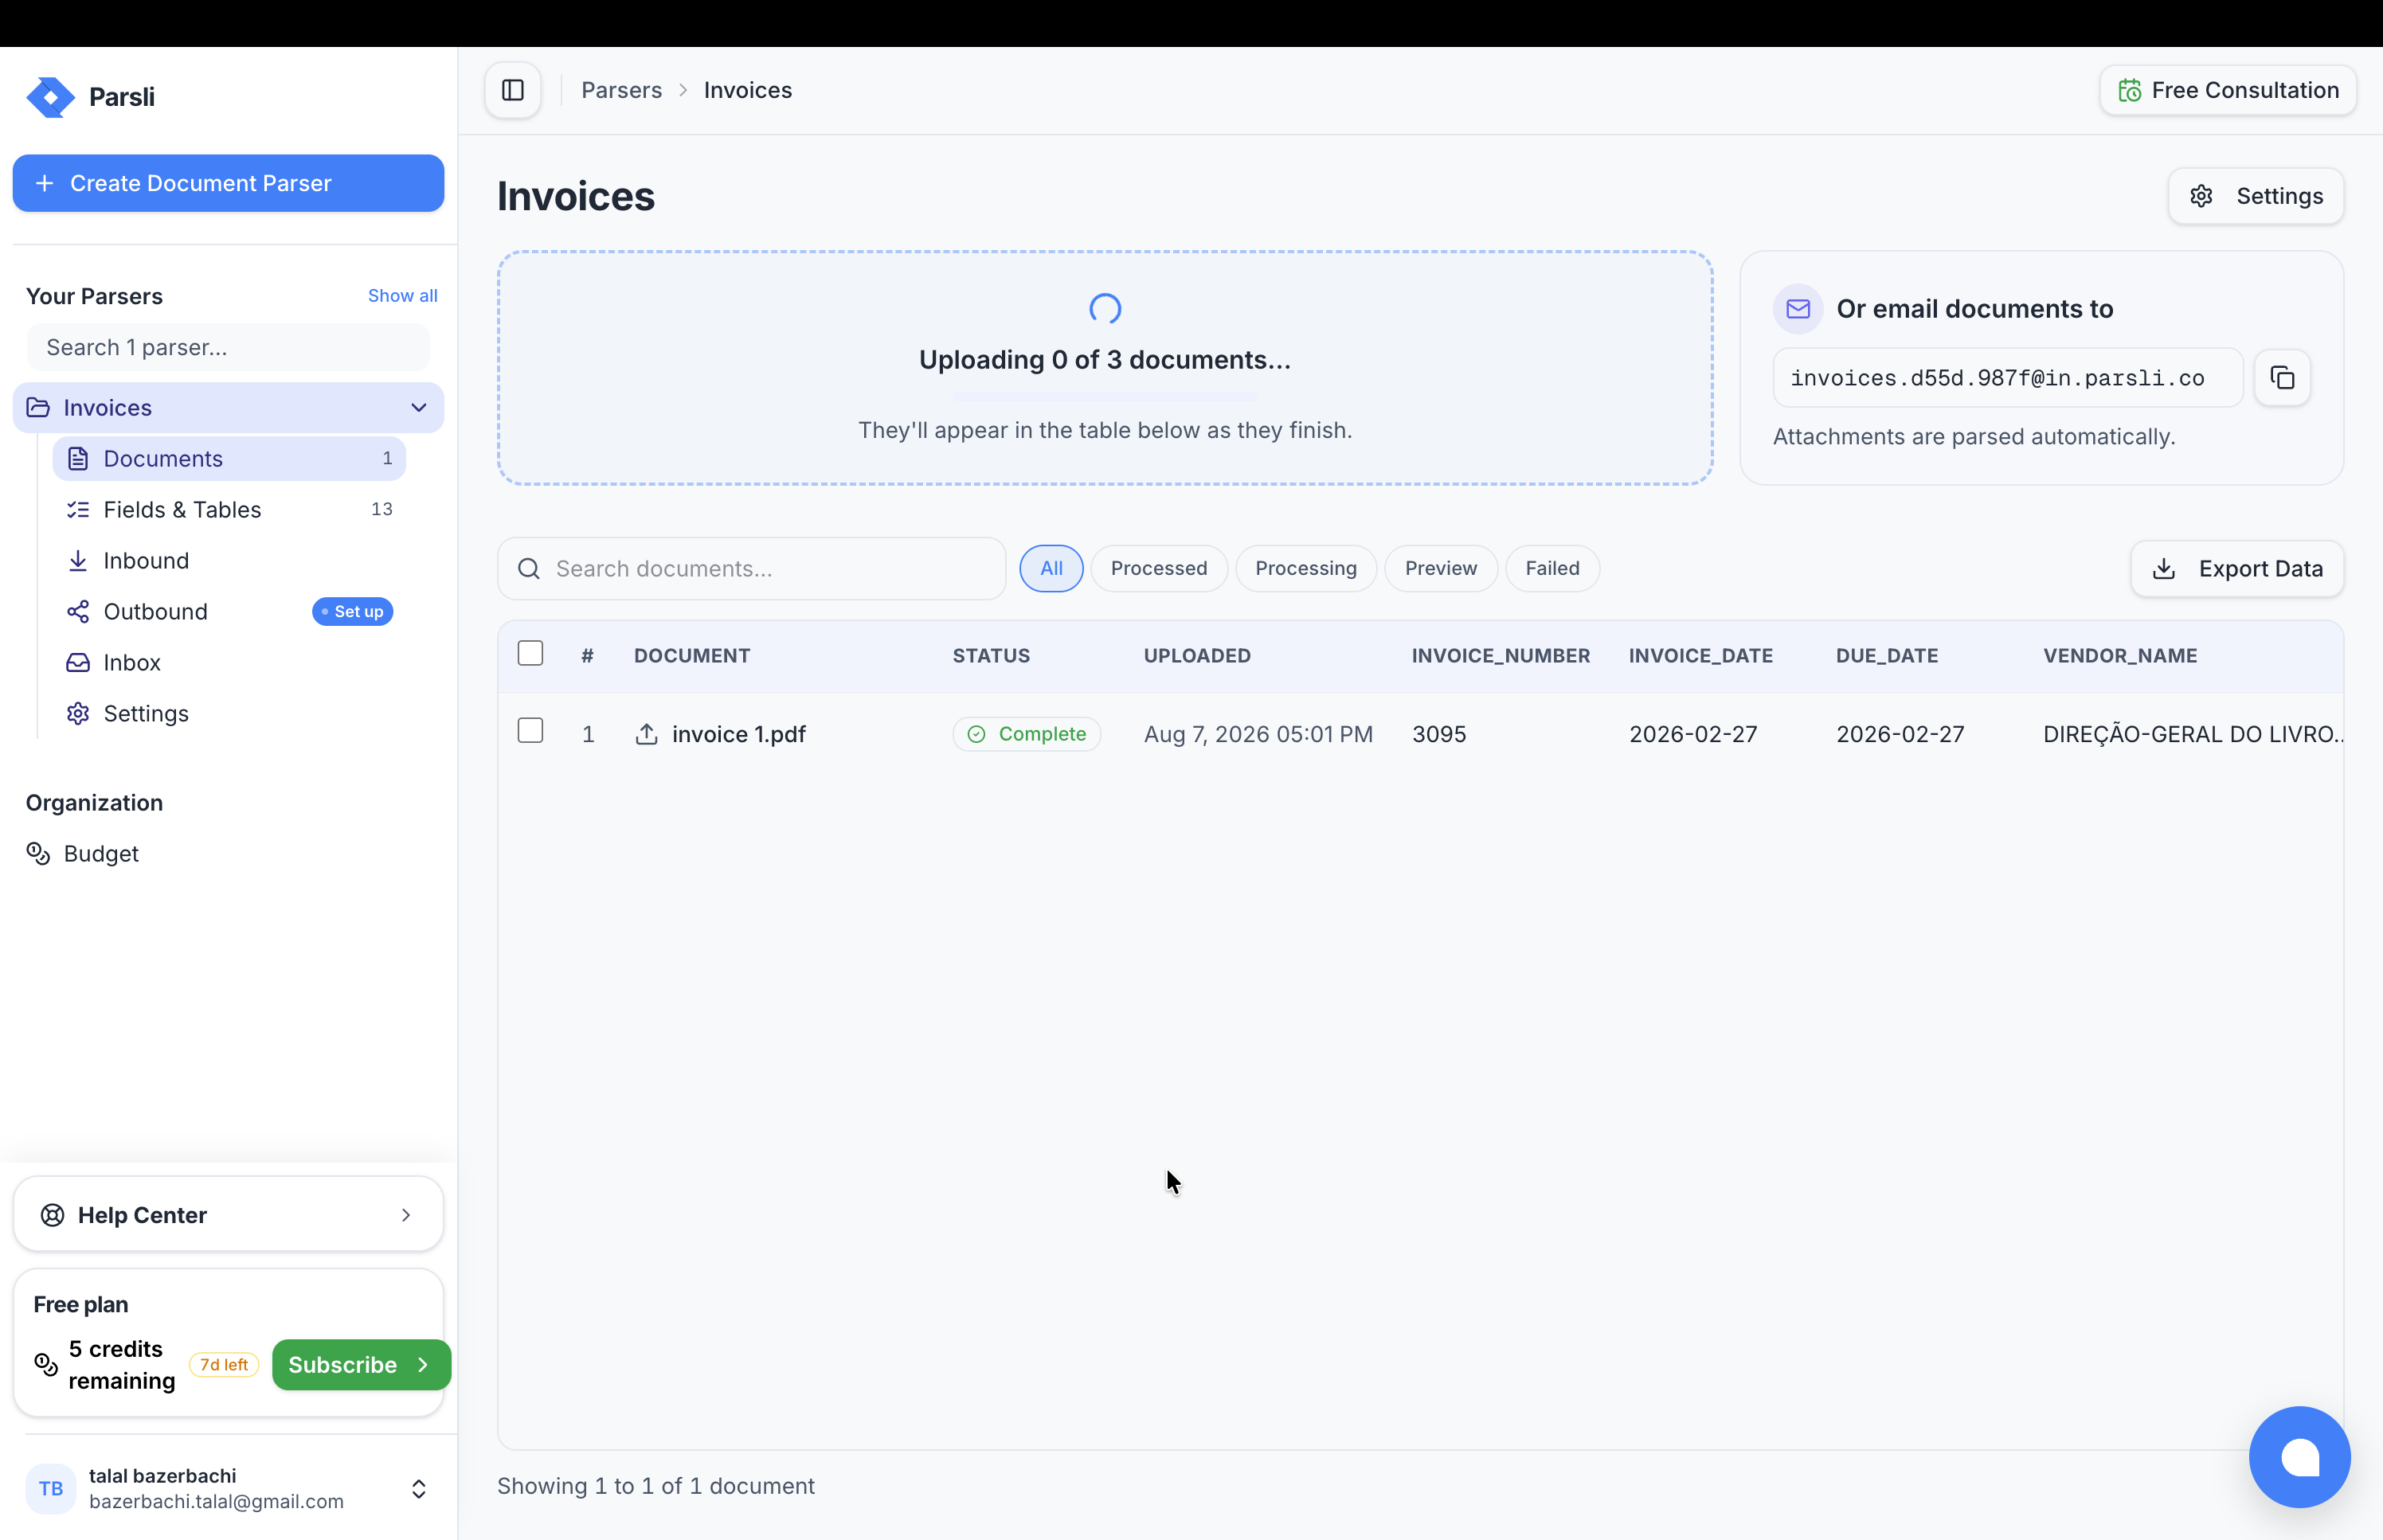Image resolution: width=2383 pixels, height=1540 pixels.
Task: Collapse the Invoices parser chevron
Action: tap(419, 408)
